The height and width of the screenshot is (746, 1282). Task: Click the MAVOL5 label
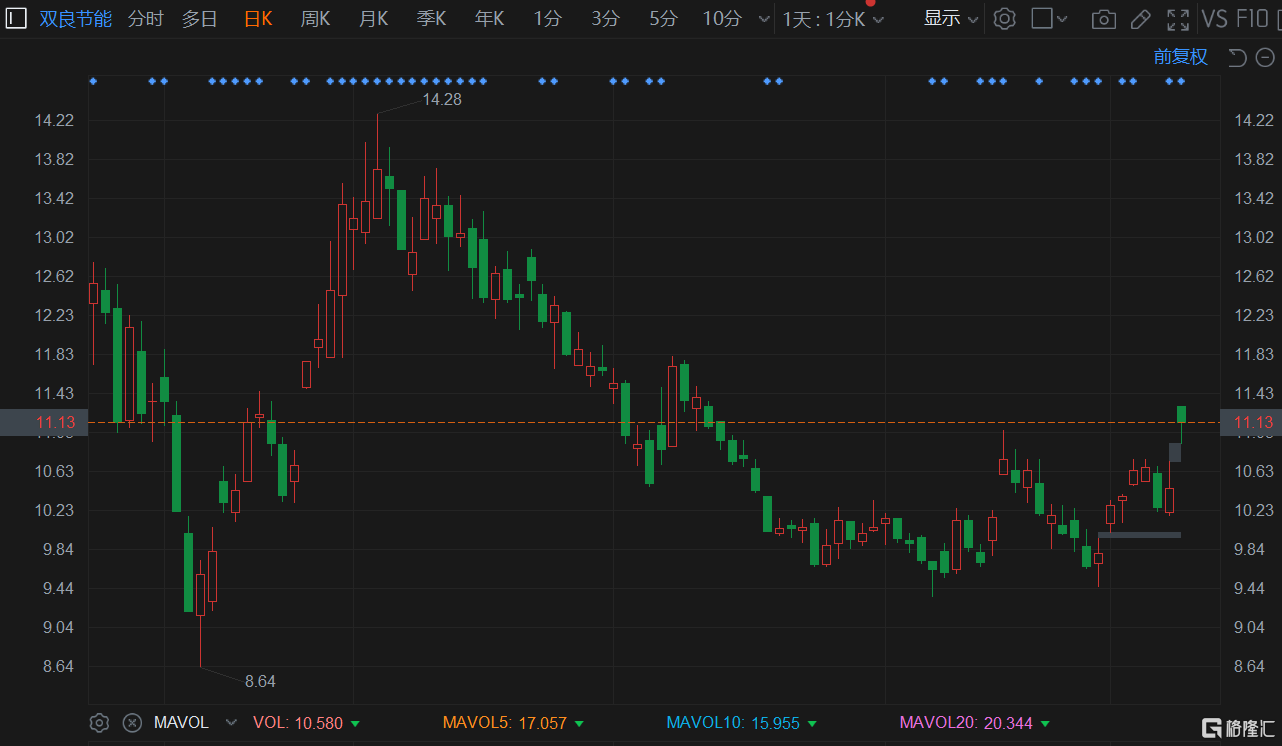click(x=477, y=722)
